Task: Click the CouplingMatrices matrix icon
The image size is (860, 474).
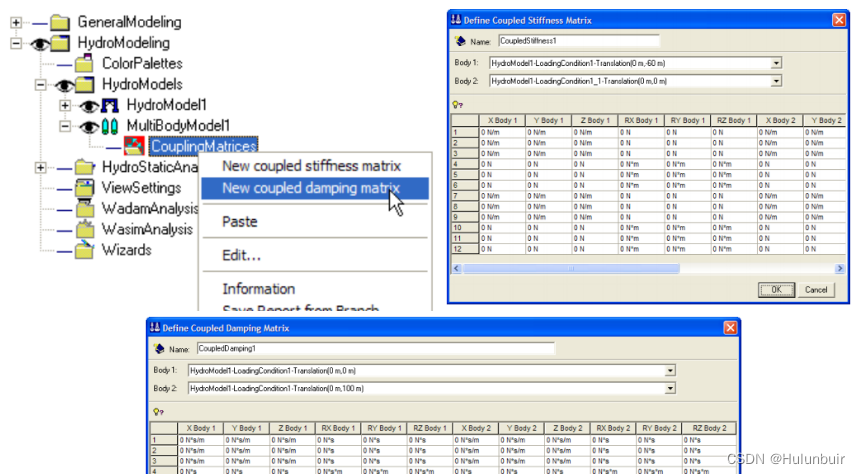Action: click(x=134, y=146)
